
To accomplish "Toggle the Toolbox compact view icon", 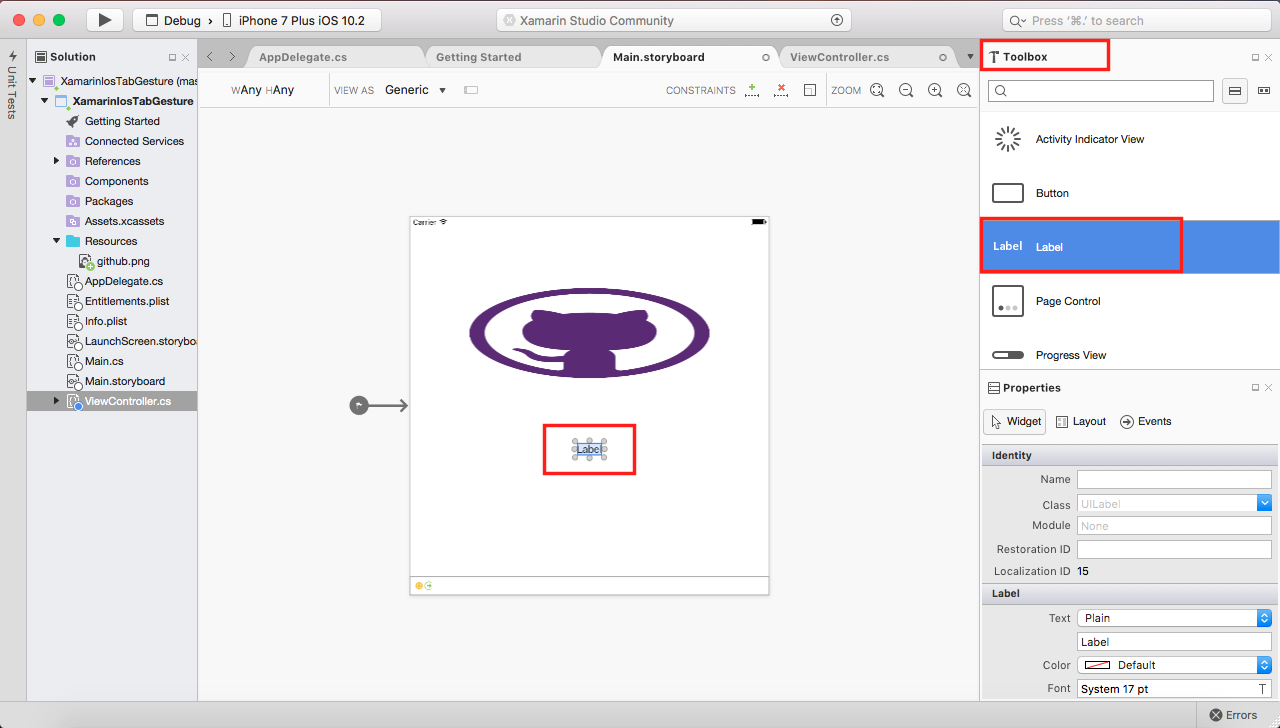I will 1264,90.
